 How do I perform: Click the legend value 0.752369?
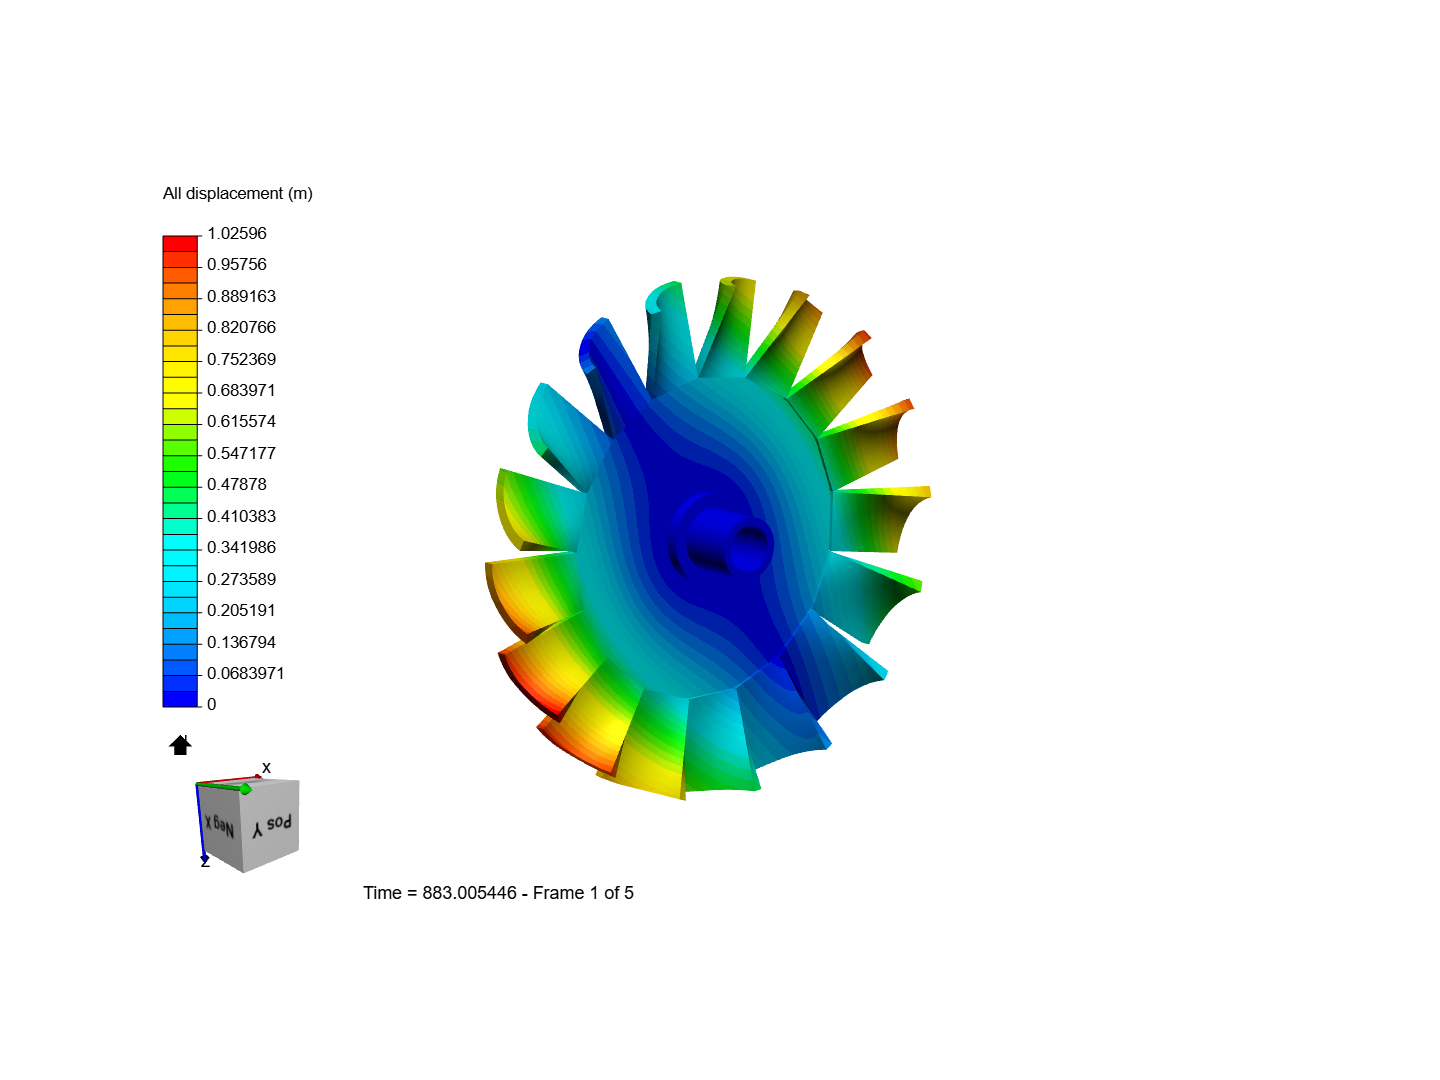pos(241,359)
